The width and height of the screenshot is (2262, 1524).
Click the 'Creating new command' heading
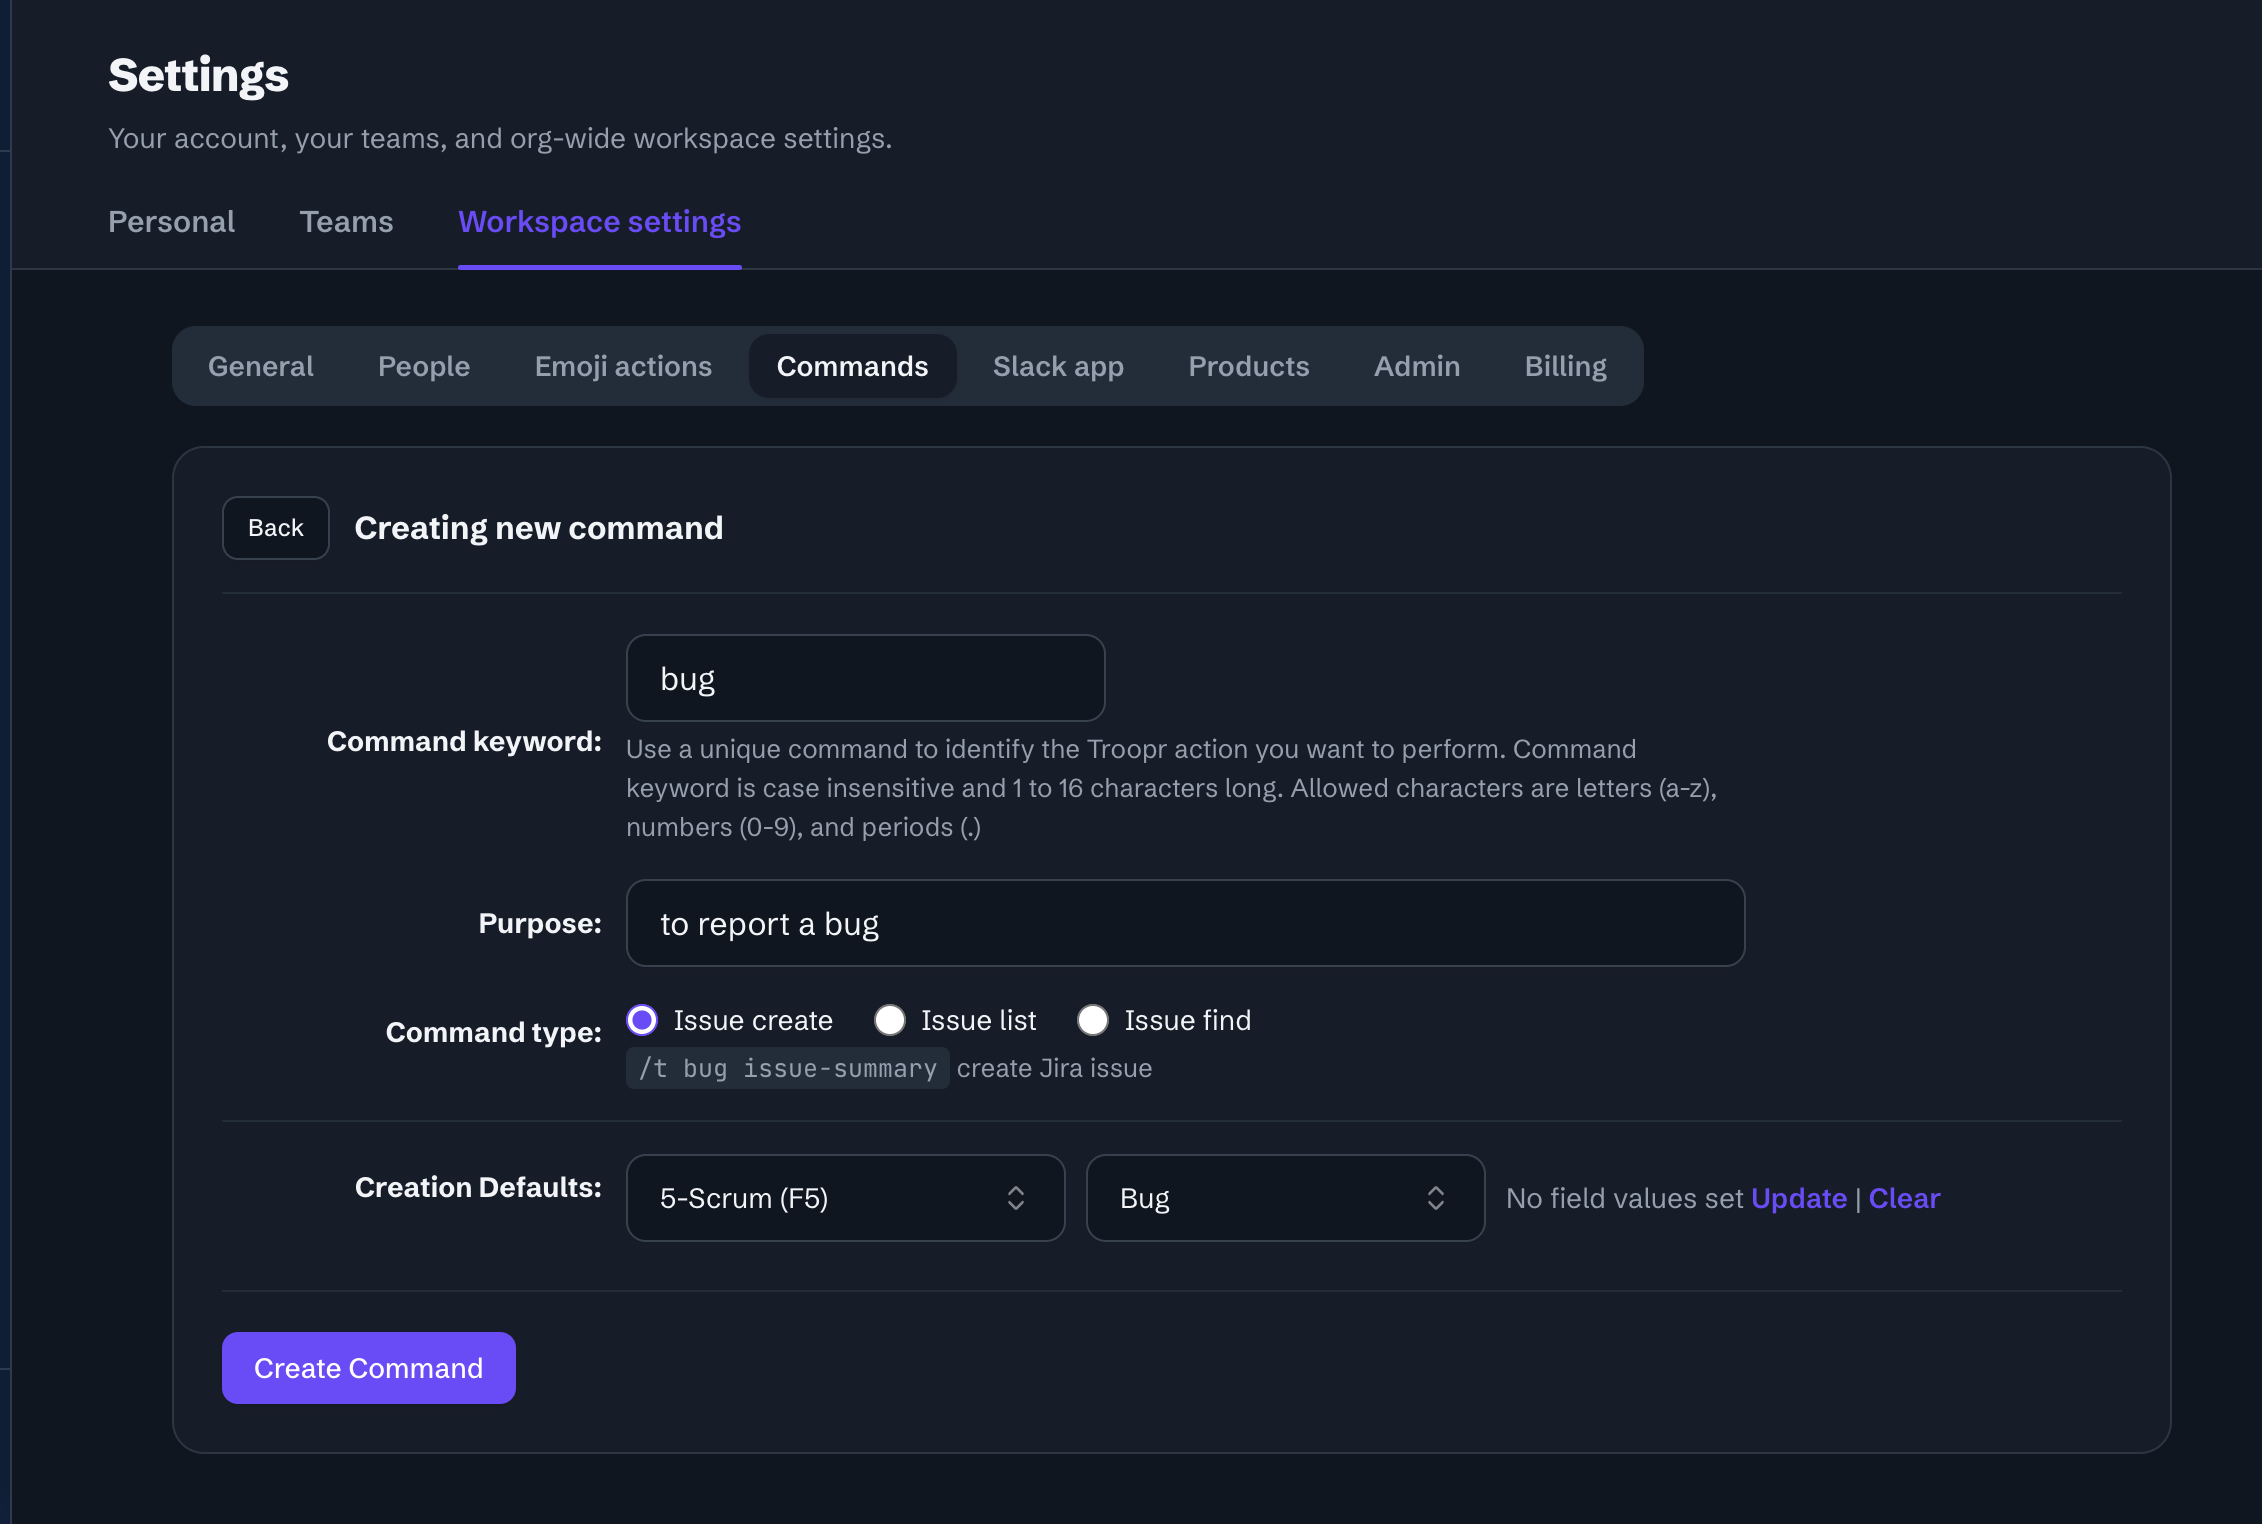[x=539, y=528]
